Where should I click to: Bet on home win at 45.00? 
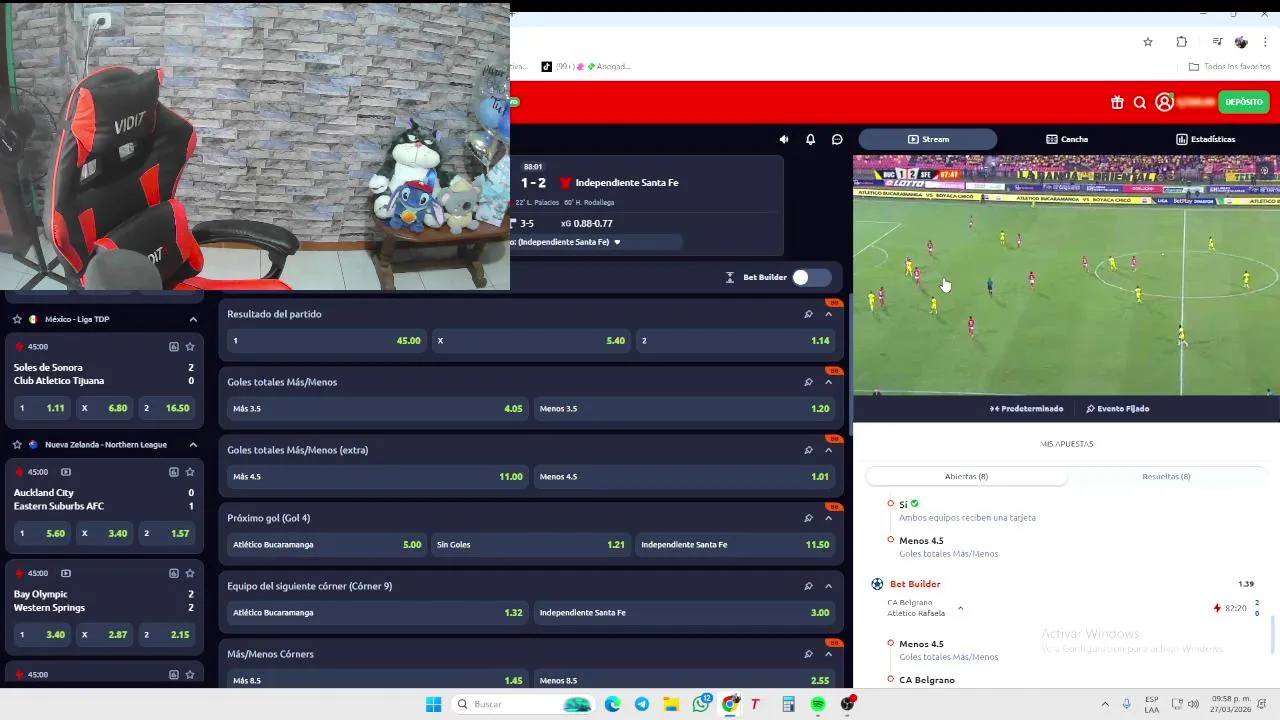(x=326, y=340)
